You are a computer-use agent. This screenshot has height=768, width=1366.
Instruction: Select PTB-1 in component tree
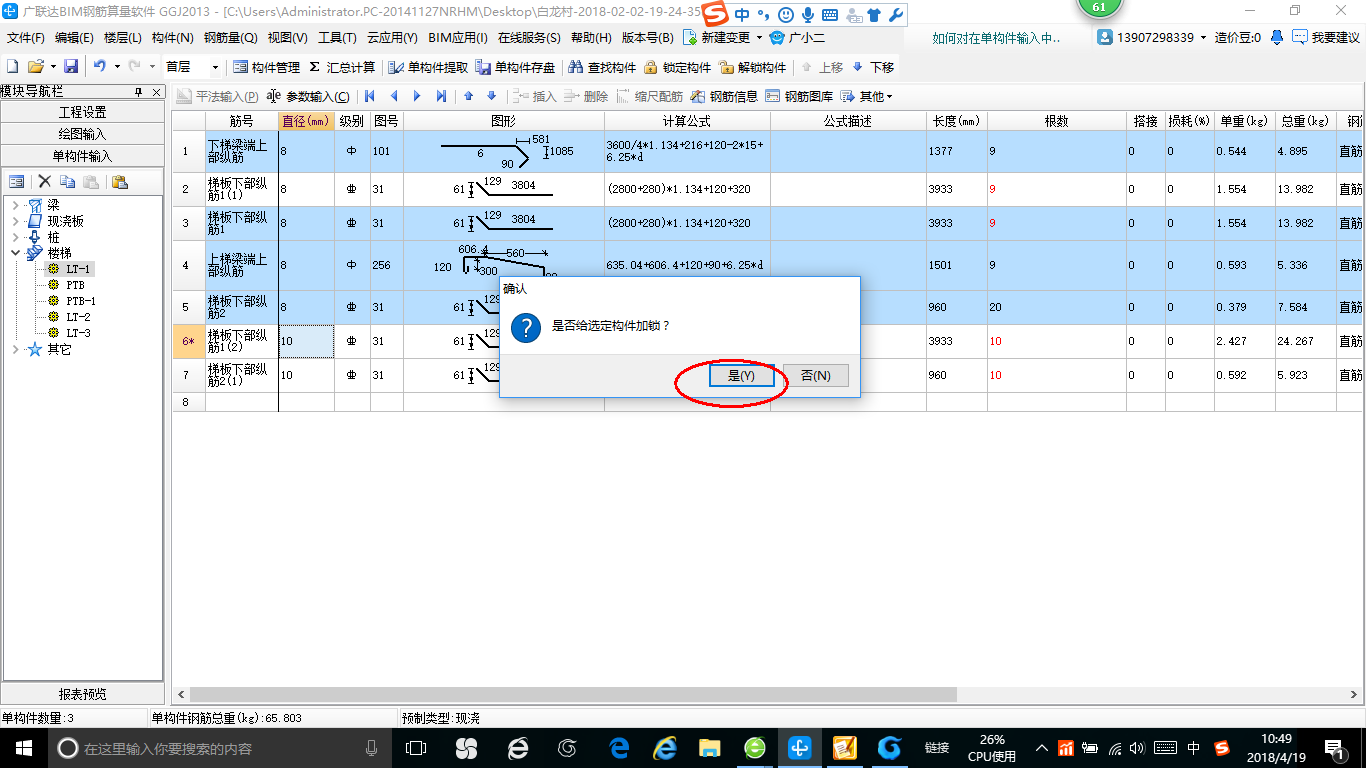point(81,301)
